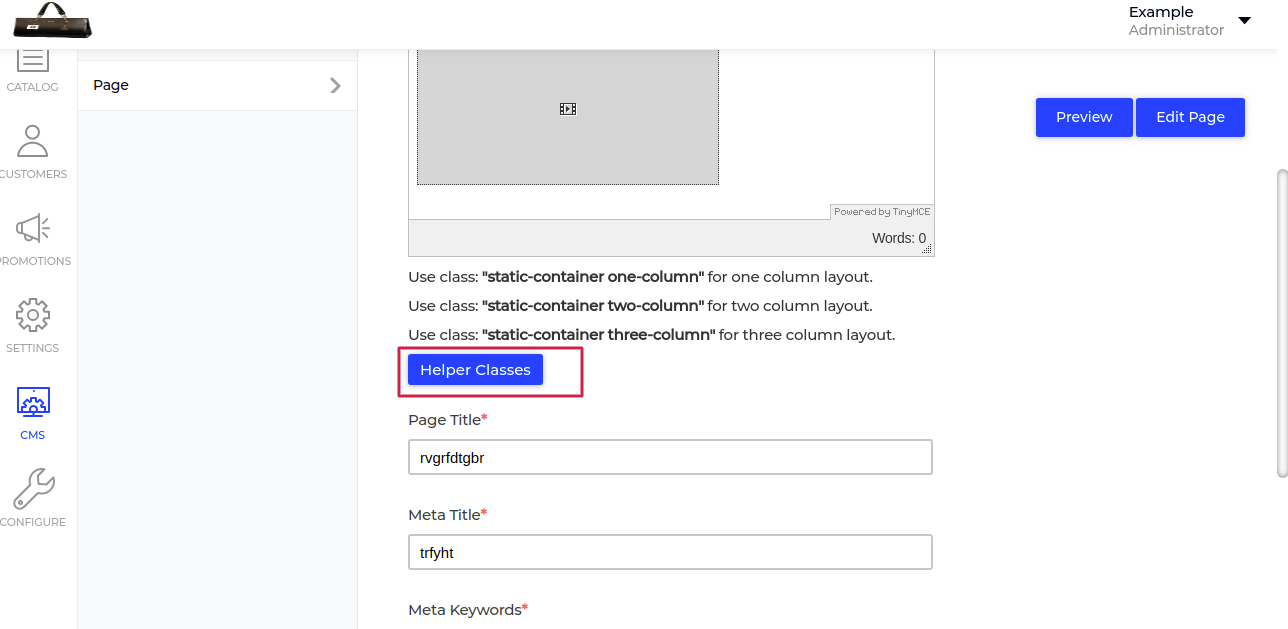The image size is (1288, 629).
Task: Open the Promotions megaphone icon
Action: (33, 228)
